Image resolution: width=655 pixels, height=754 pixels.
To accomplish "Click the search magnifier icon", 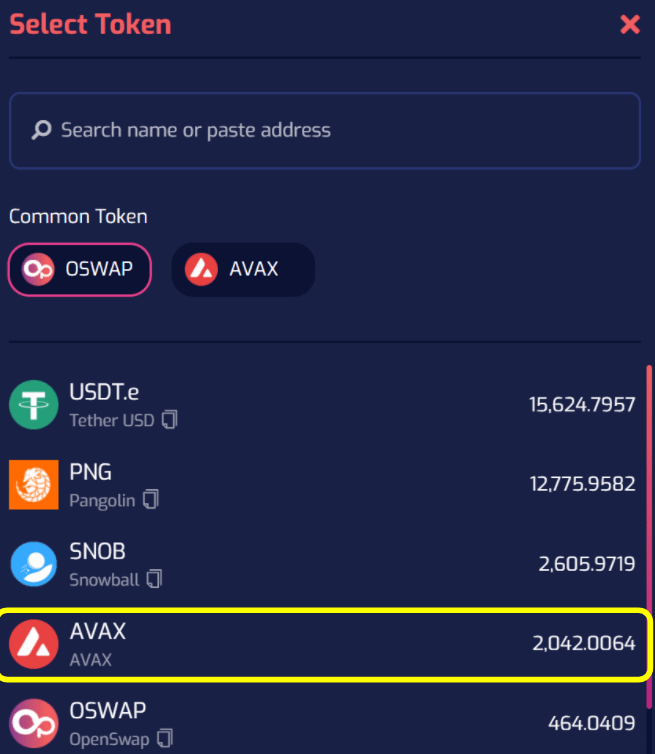I will (x=42, y=130).
